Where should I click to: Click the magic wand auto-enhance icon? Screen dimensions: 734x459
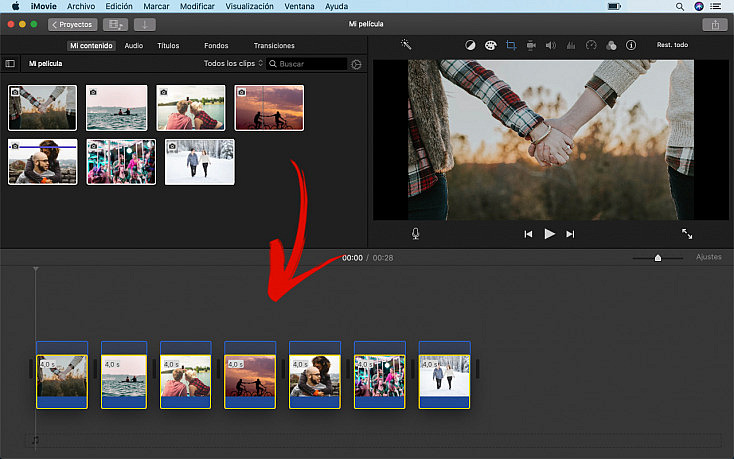point(406,44)
